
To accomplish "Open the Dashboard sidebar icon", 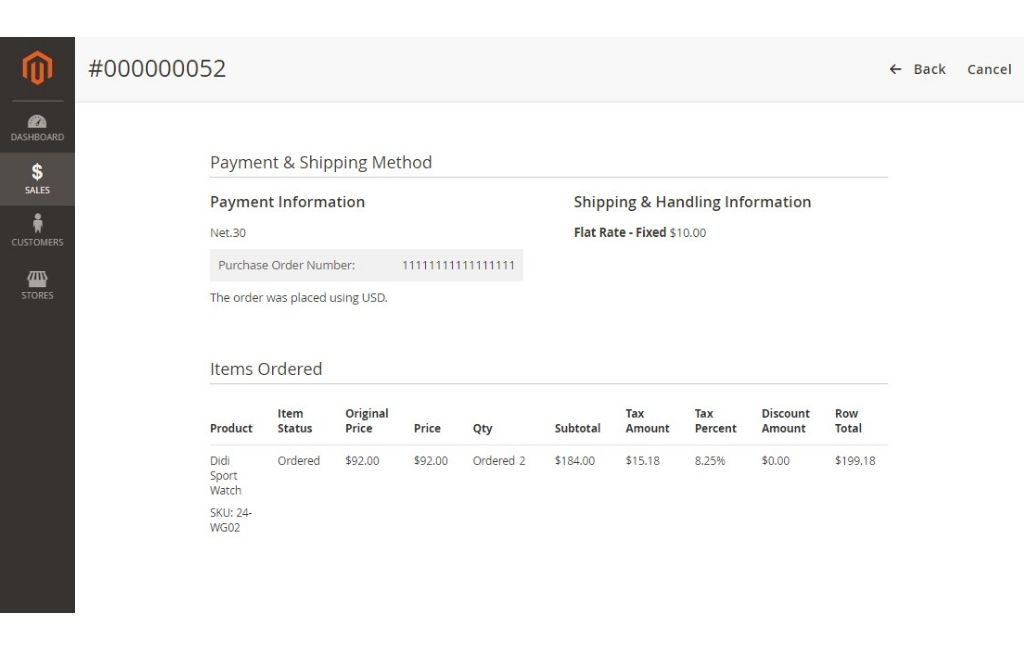I will click(x=37, y=128).
